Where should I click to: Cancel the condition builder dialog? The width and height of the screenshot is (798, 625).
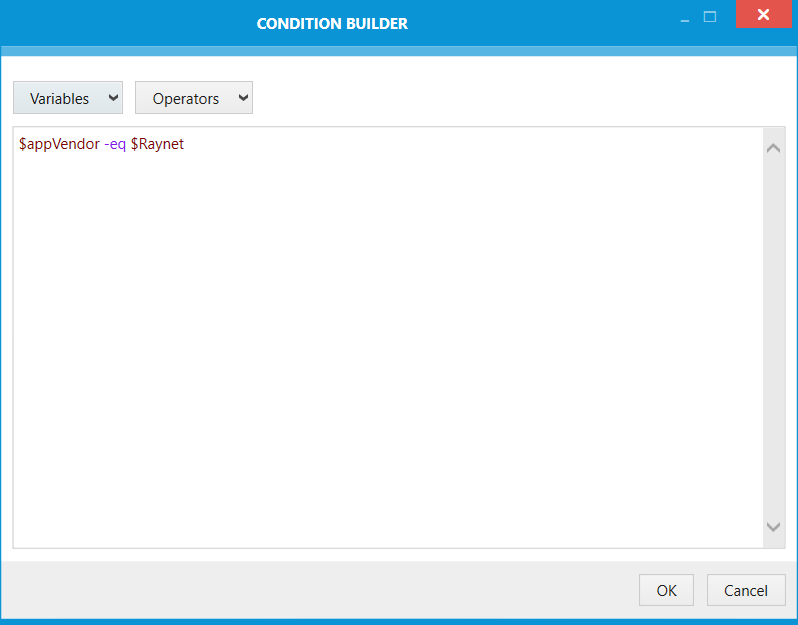(746, 590)
